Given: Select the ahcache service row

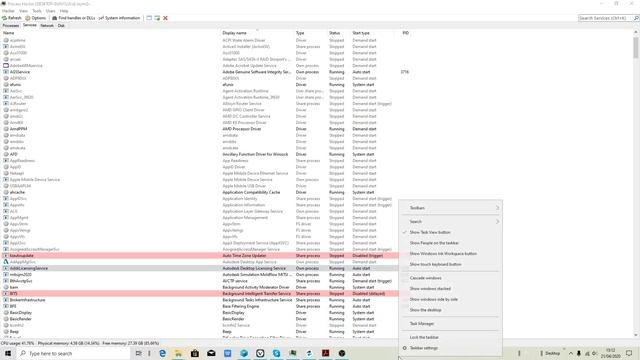Looking at the screenshot, I should (200, 192).
